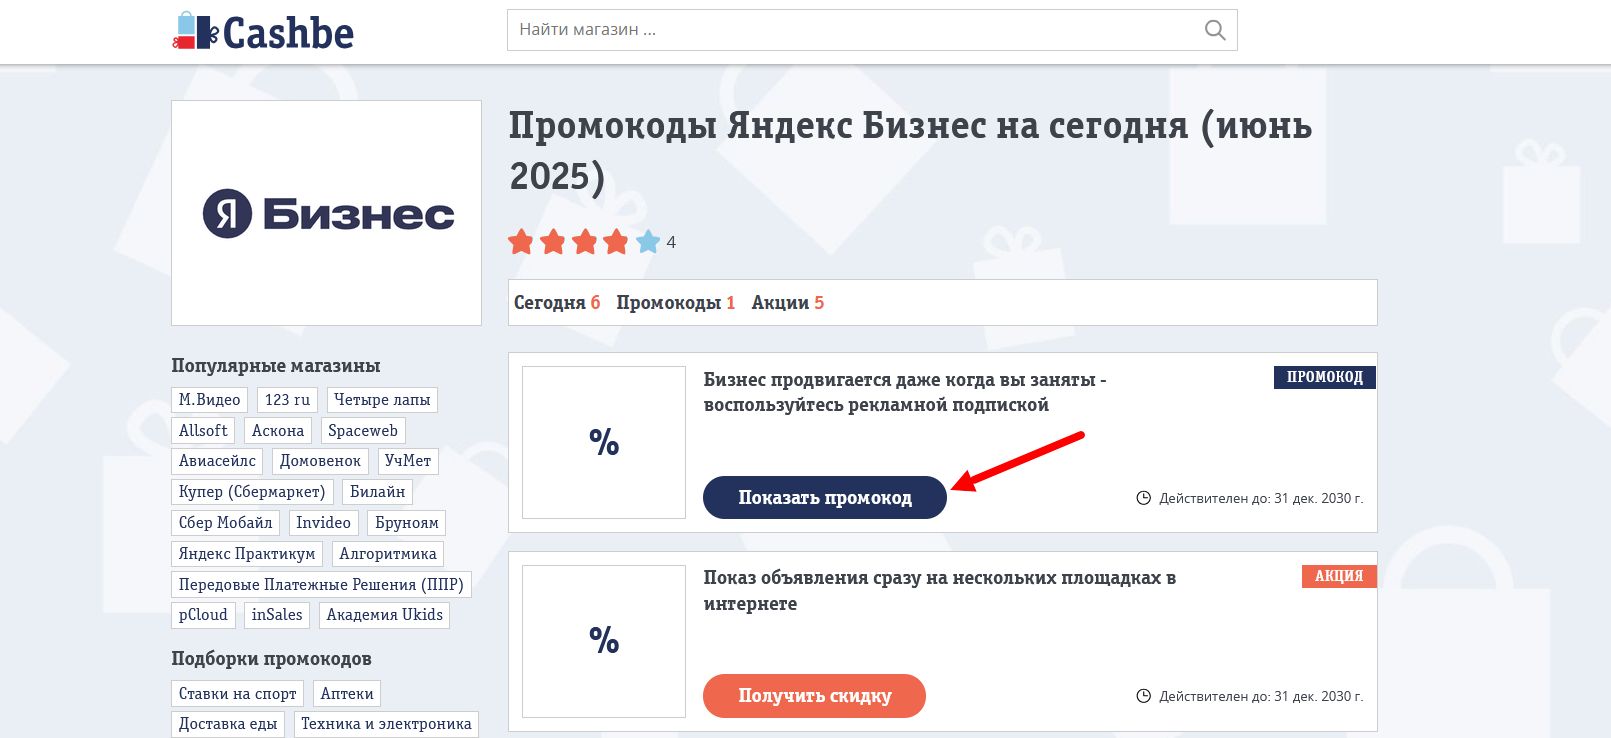Image resolution: width=1611 pixels, height=738 pixels.
Task: Open the 'Академия Ukids' store tag
Action: click(385, 615)
